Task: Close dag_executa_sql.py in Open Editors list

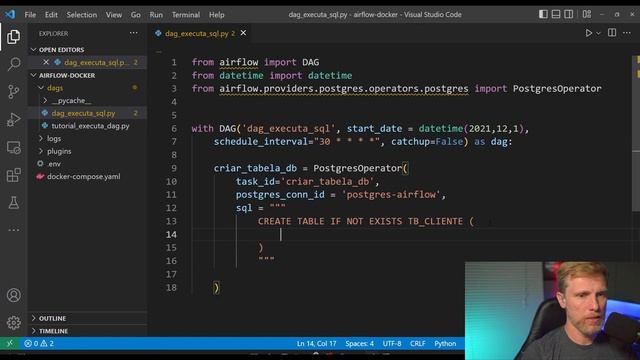Action: [x=46, y=62]
